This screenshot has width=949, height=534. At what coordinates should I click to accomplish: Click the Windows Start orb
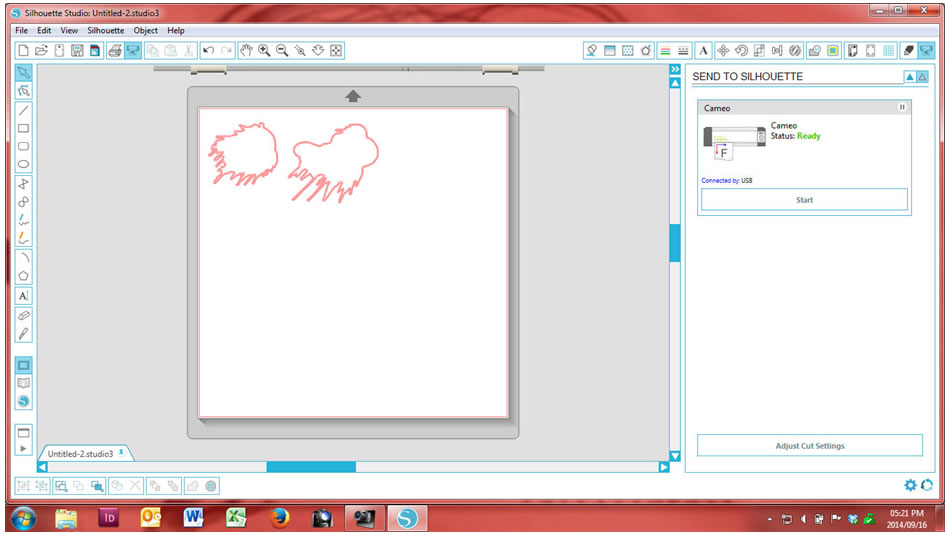click(x=23, y=518)
